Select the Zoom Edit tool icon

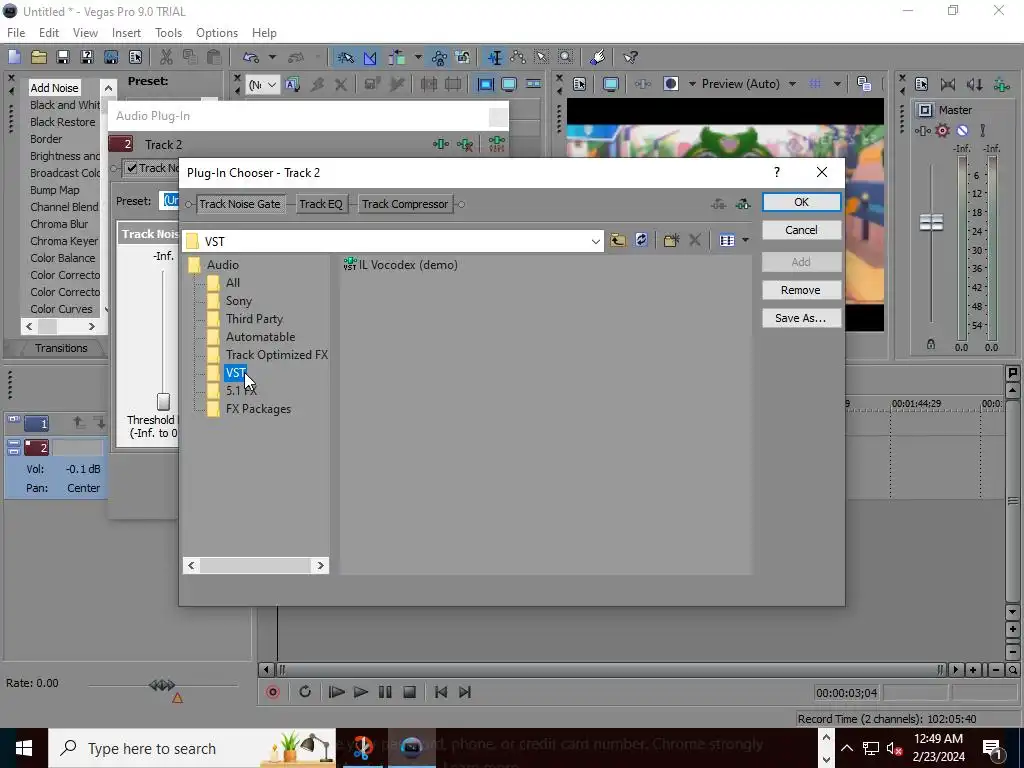(x=566, y=57)
